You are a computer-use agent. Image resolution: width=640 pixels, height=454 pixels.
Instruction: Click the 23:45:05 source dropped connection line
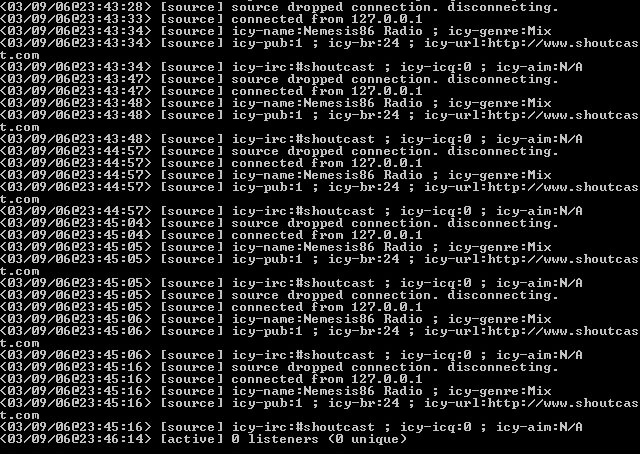(x=279, y=296)
